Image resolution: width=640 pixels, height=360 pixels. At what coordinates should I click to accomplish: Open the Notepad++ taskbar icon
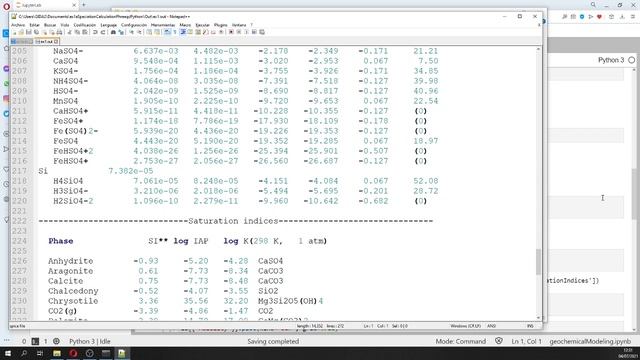pyautogui.click(x=122, y=353)
